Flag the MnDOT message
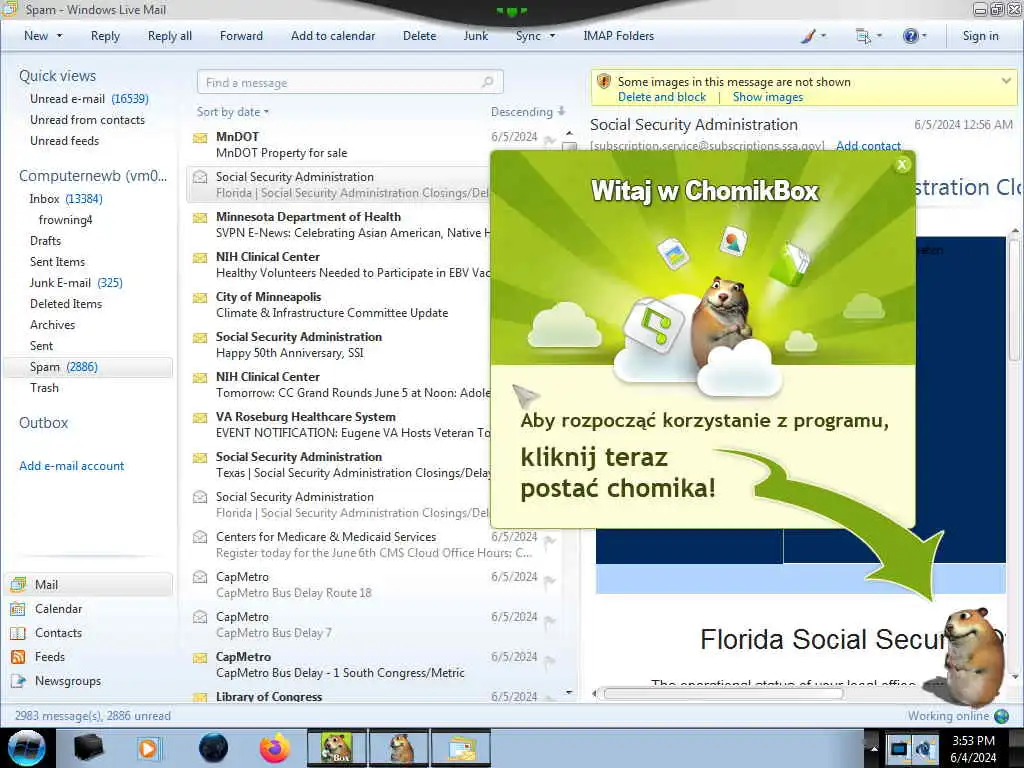Screen dimensions: 1024x768 click(x=549, y=140)
